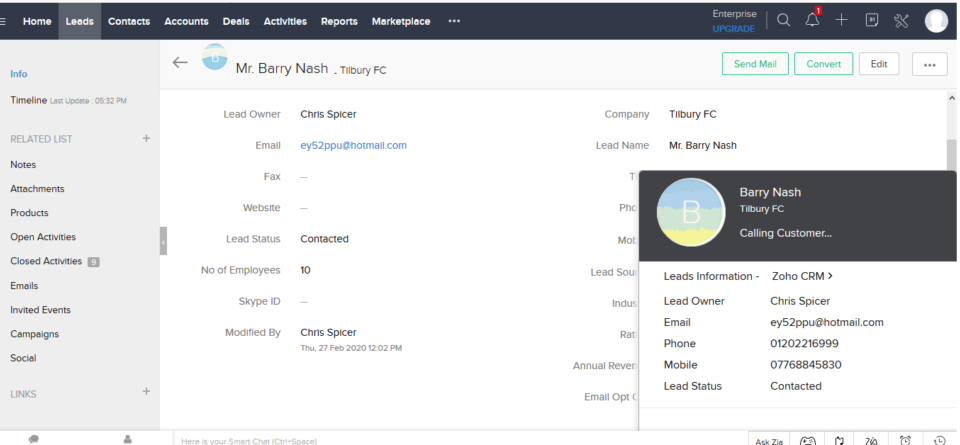Screen dimensions: 960x445
Task: Open the setup tools wrench icon
Action: click(901, 21)
